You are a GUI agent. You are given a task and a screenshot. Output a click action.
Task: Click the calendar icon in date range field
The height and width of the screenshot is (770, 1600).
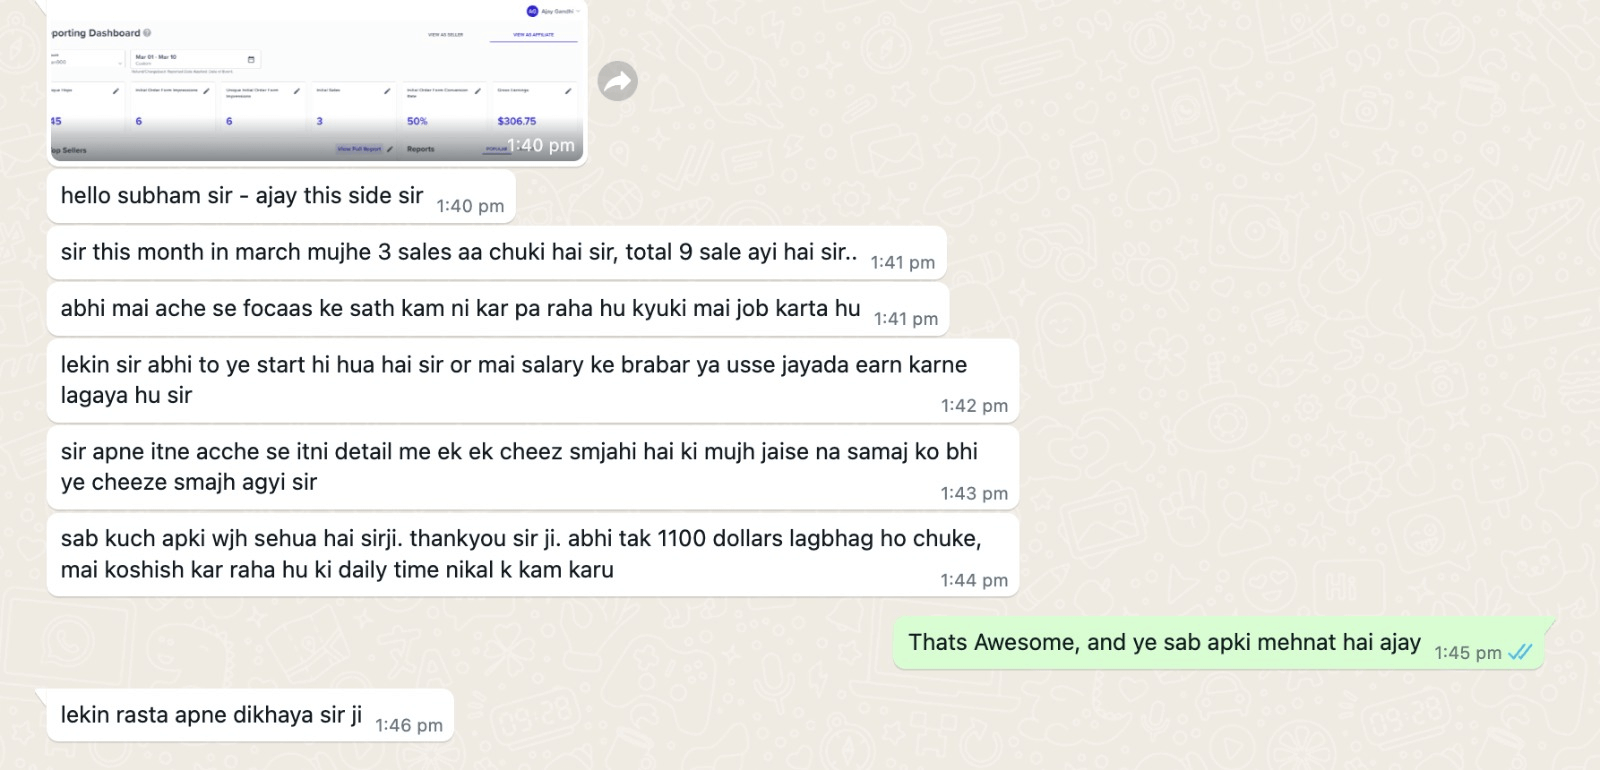pyautogui.click(x=251, y=60)
